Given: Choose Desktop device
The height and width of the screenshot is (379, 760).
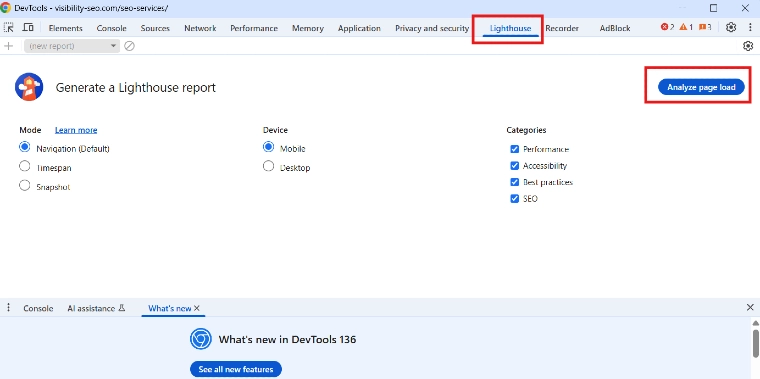Looking at the screenshot, I should click(268, 166).
